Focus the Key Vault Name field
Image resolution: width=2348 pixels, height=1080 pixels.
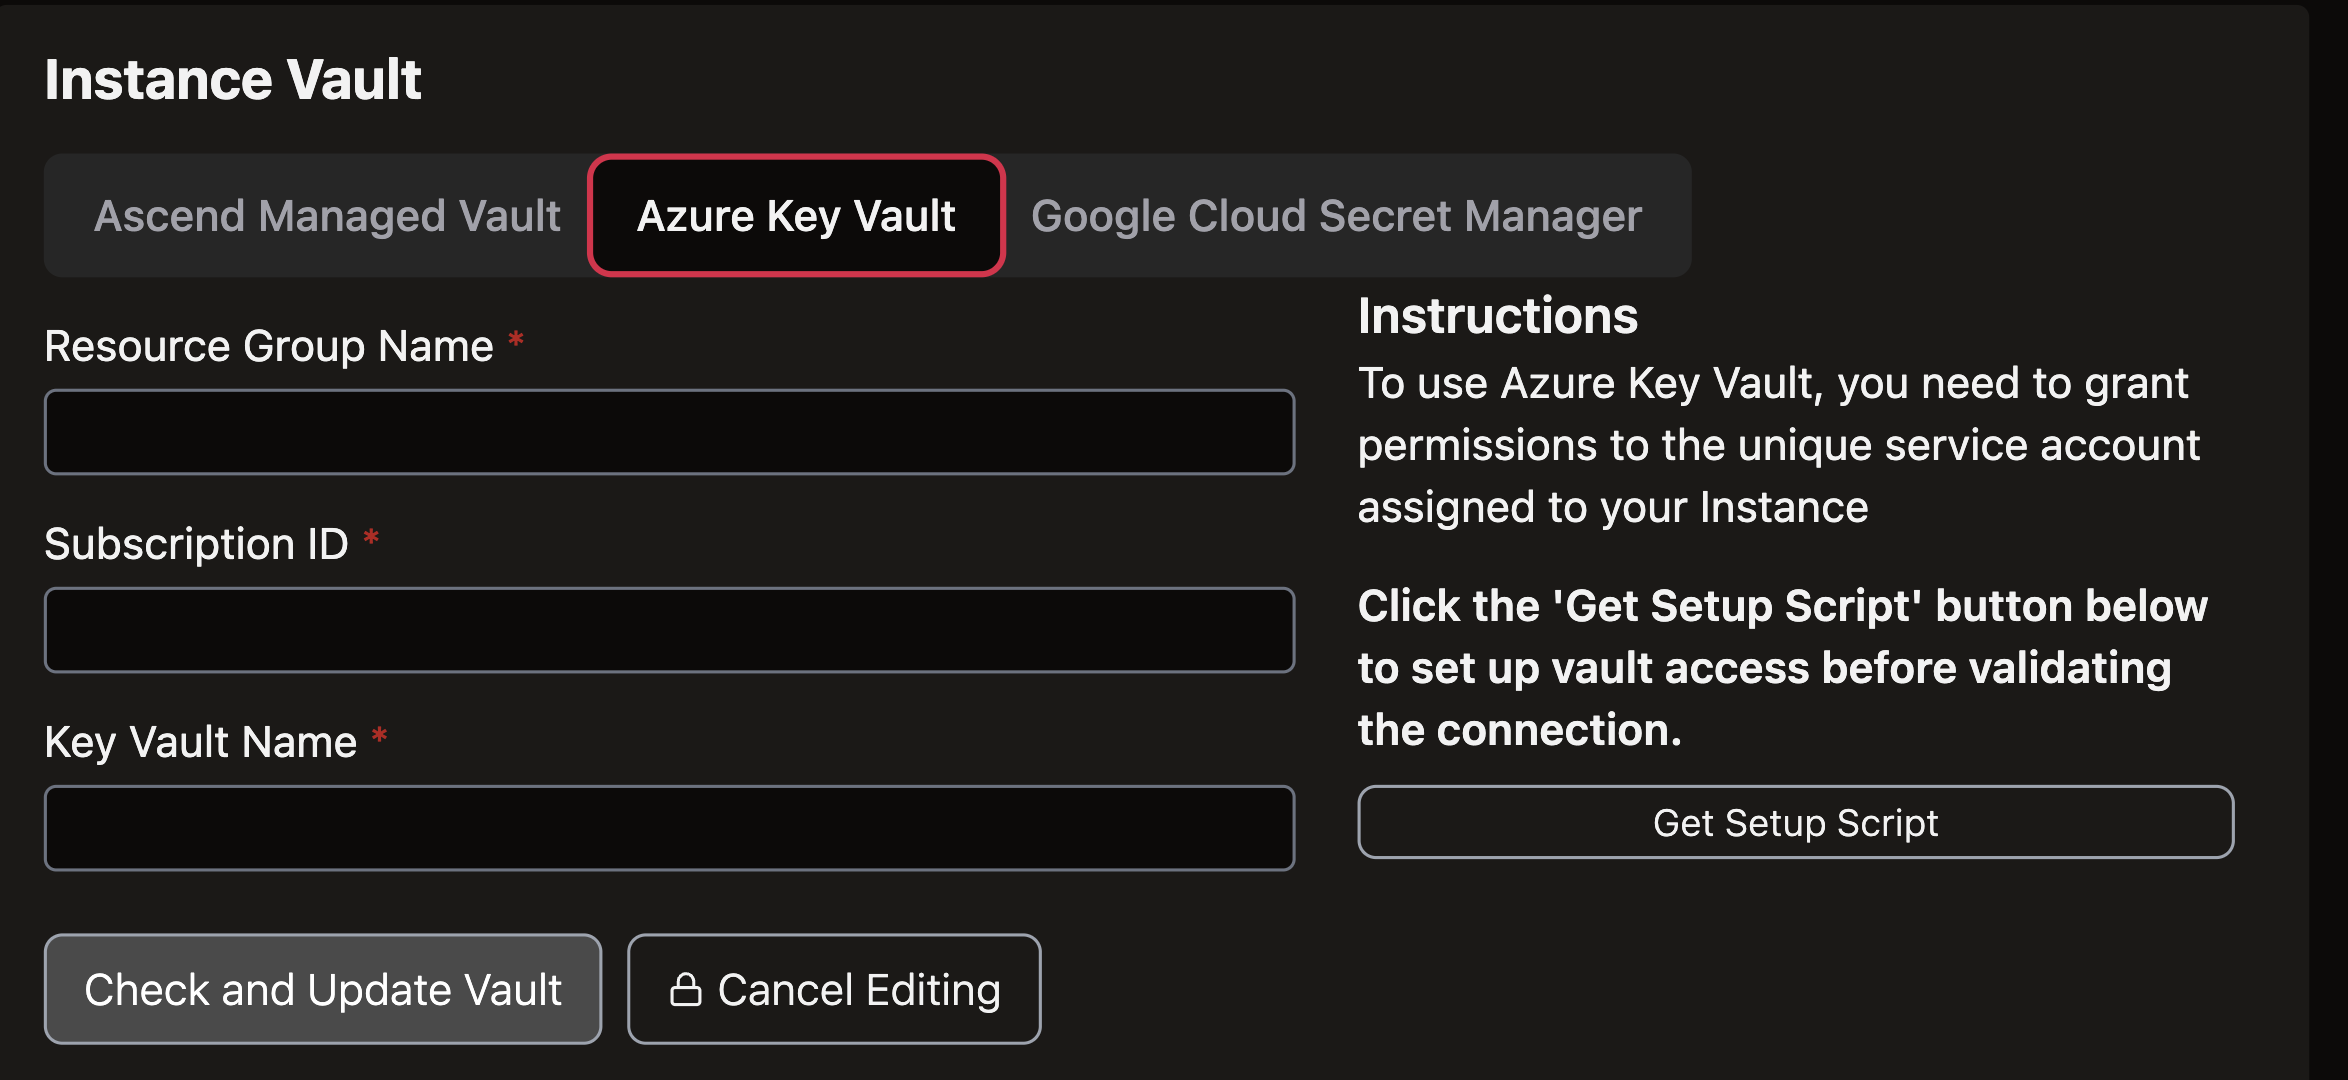click(x=669, y=828)
